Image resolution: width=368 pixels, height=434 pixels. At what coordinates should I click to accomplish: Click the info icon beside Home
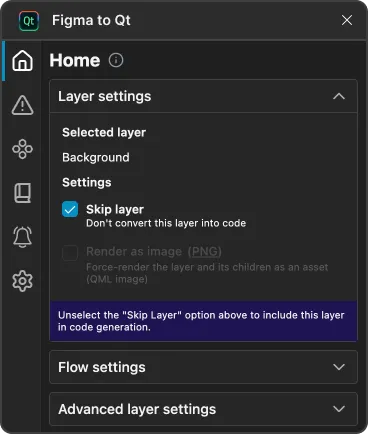116,60
